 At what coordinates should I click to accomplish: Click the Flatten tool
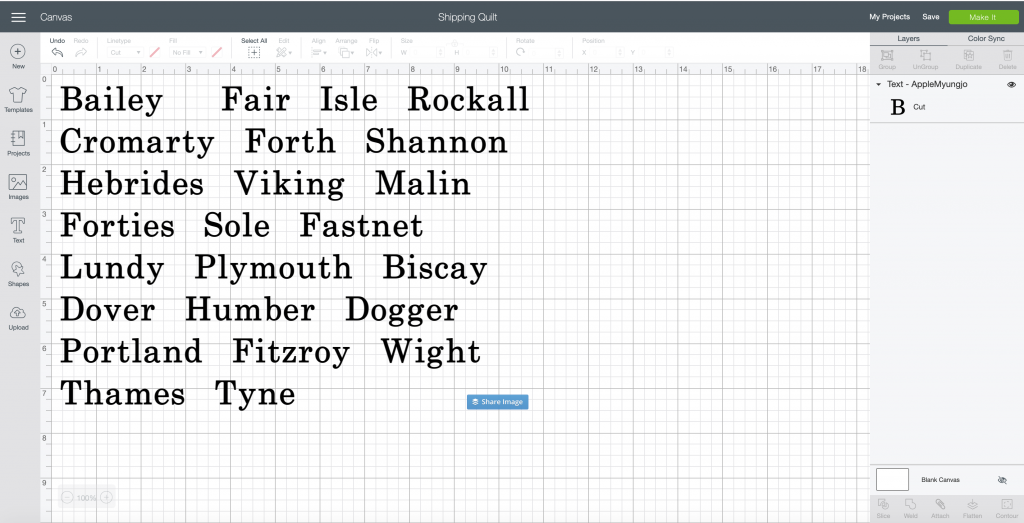point(972,508)
